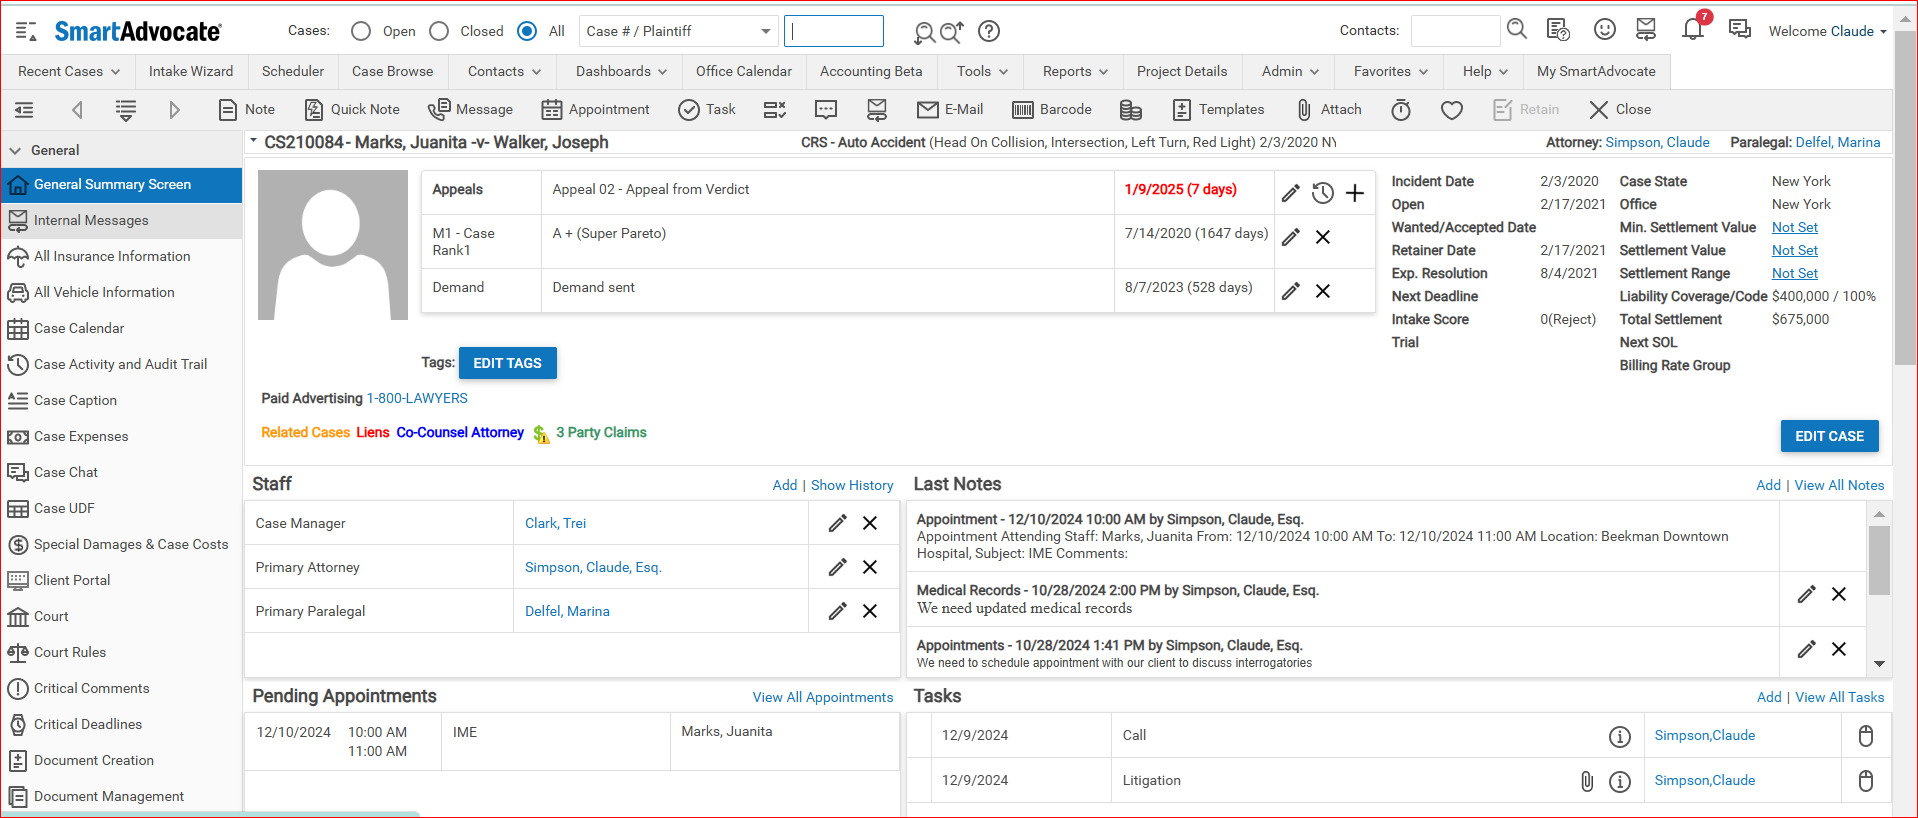Image resolution: width=1918 pixels, height=818 pixels.
Task: Add a new Appointment
Action: tap(595, 110)
